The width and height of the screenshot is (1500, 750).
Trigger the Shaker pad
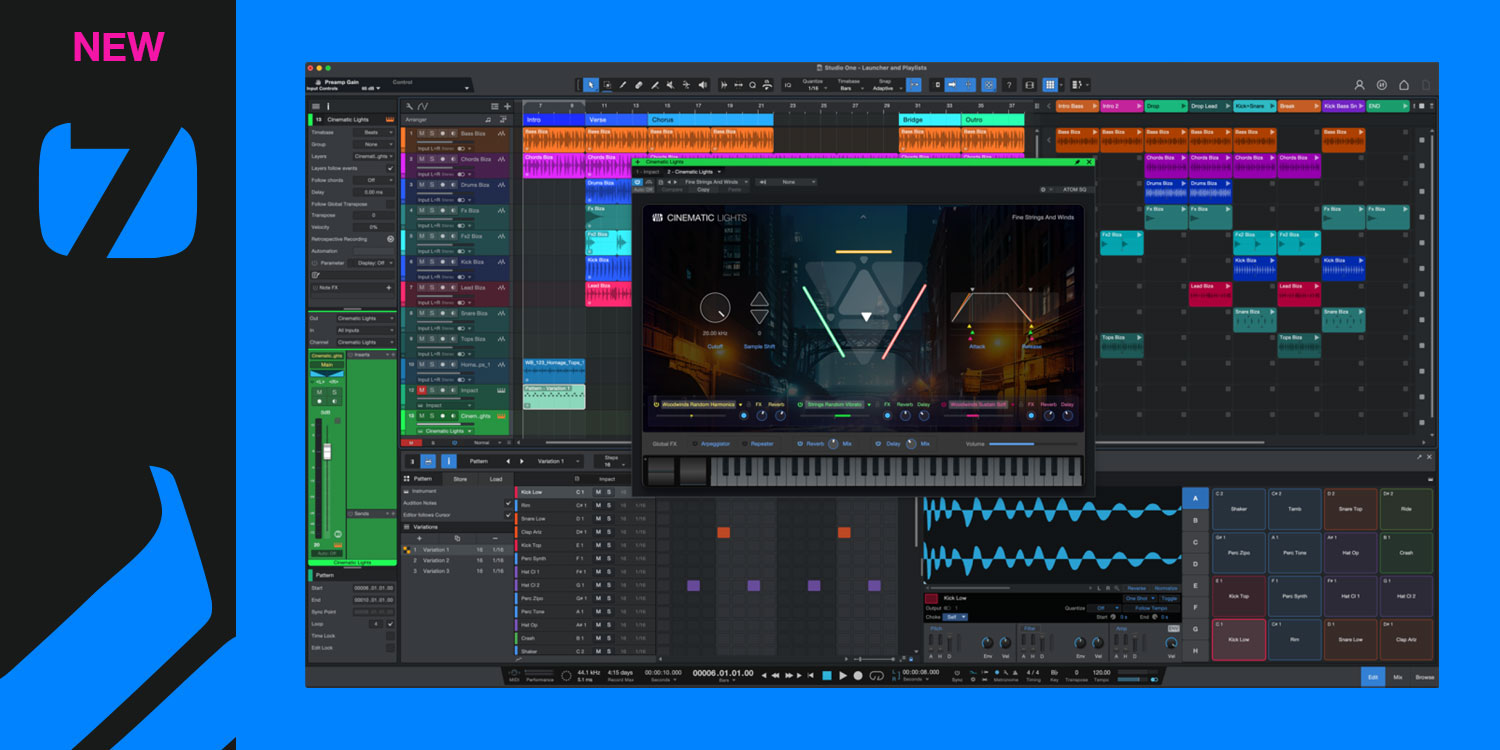(x=1238, y=508)
